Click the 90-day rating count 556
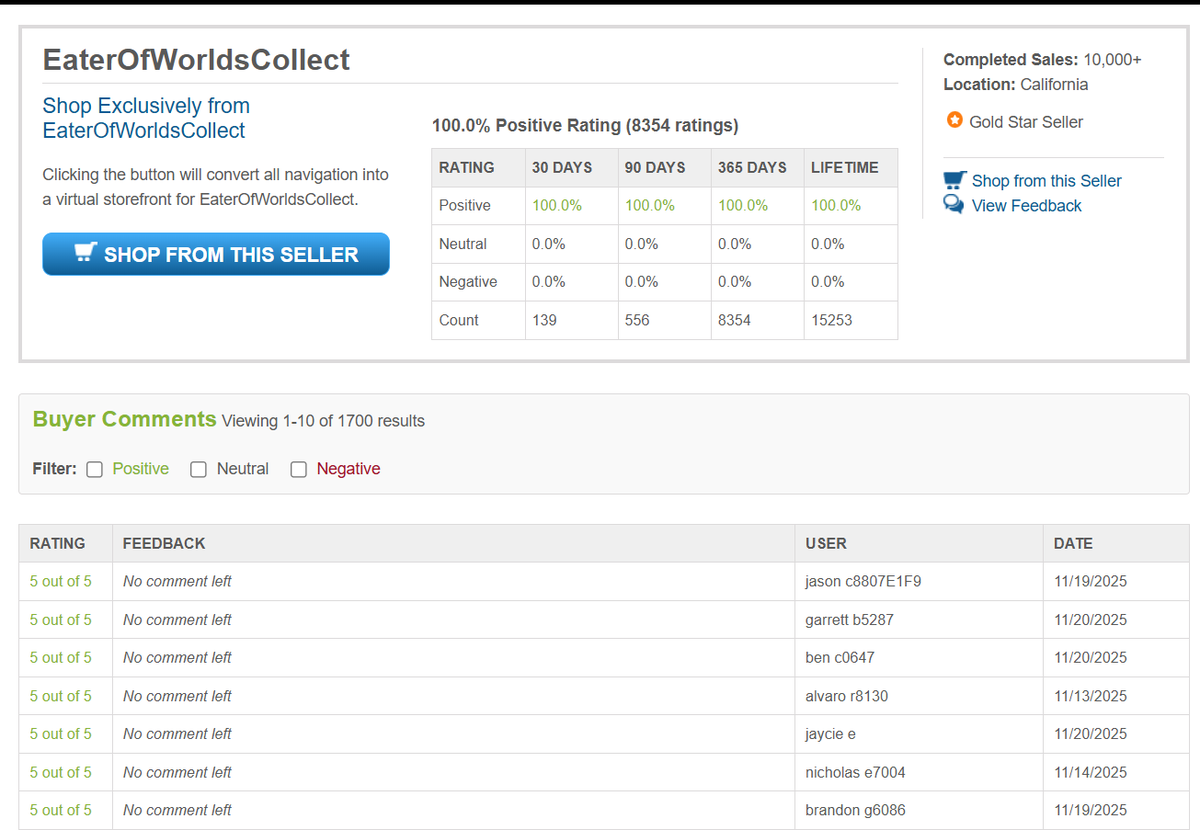This screenshot has height=830, width=1200. 637,320
